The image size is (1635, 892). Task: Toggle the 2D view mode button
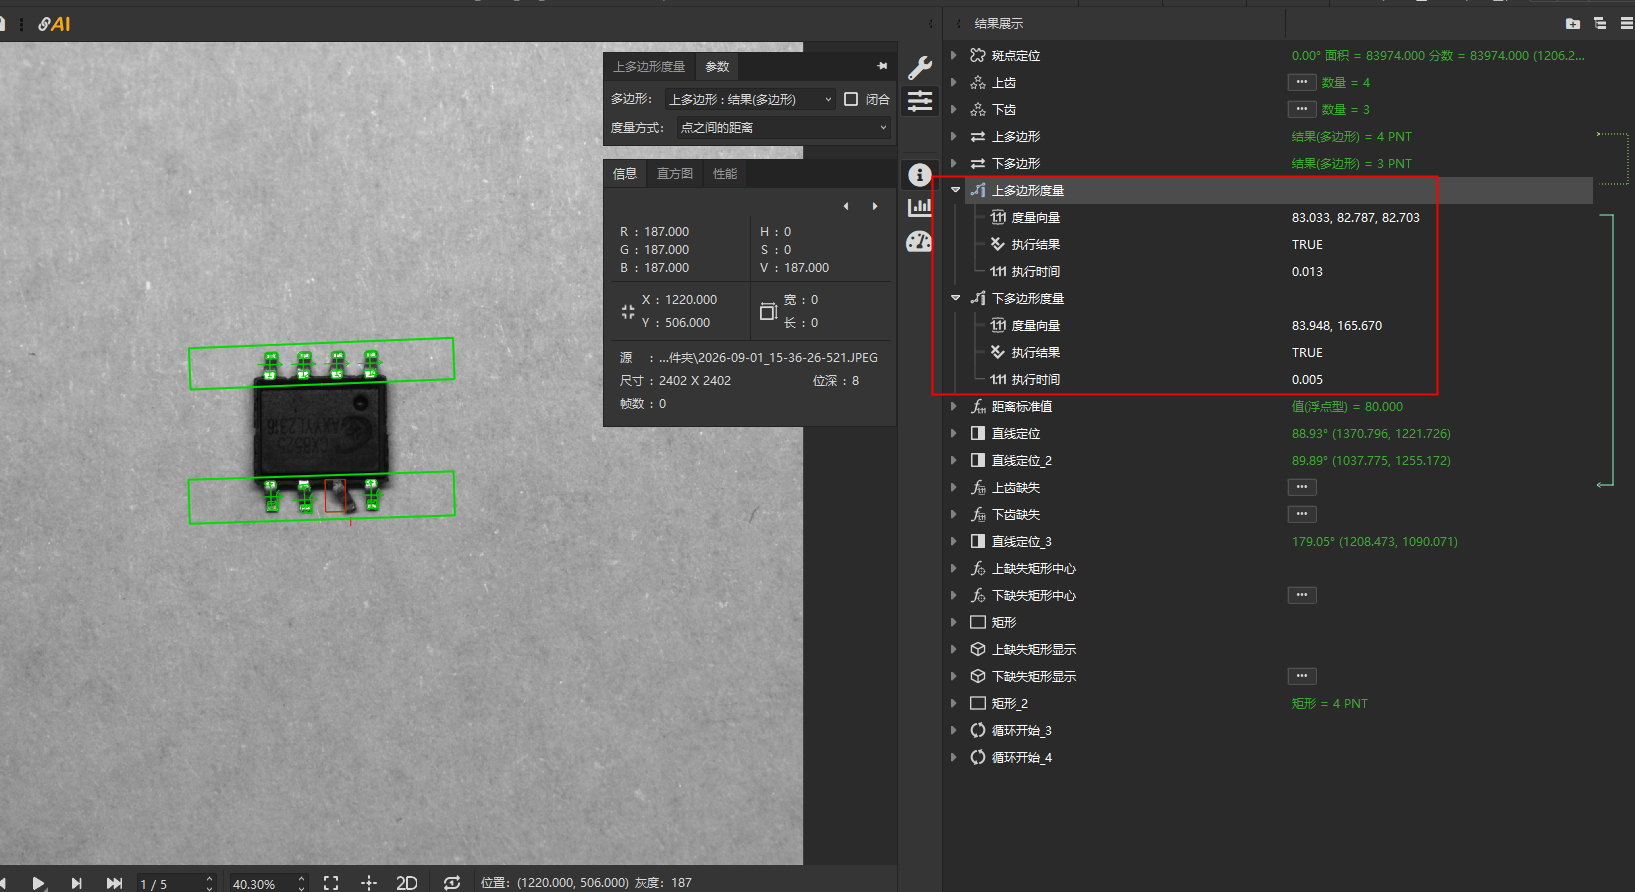[407, 882]
